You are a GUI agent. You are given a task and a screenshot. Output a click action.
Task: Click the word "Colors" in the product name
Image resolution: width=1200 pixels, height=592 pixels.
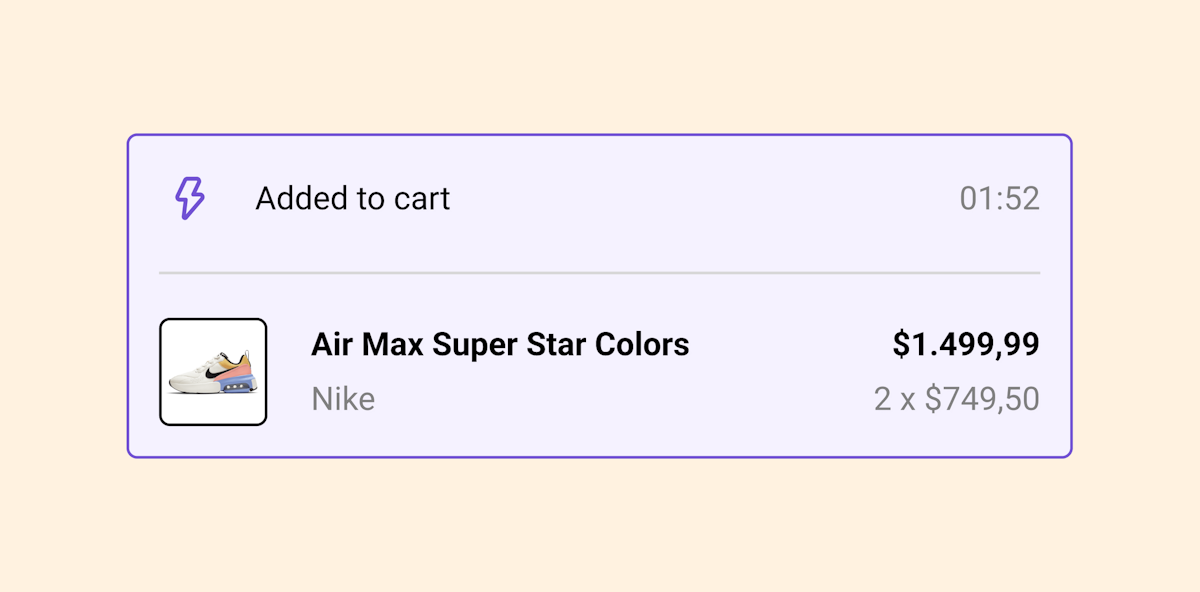[x=642, y=345]
